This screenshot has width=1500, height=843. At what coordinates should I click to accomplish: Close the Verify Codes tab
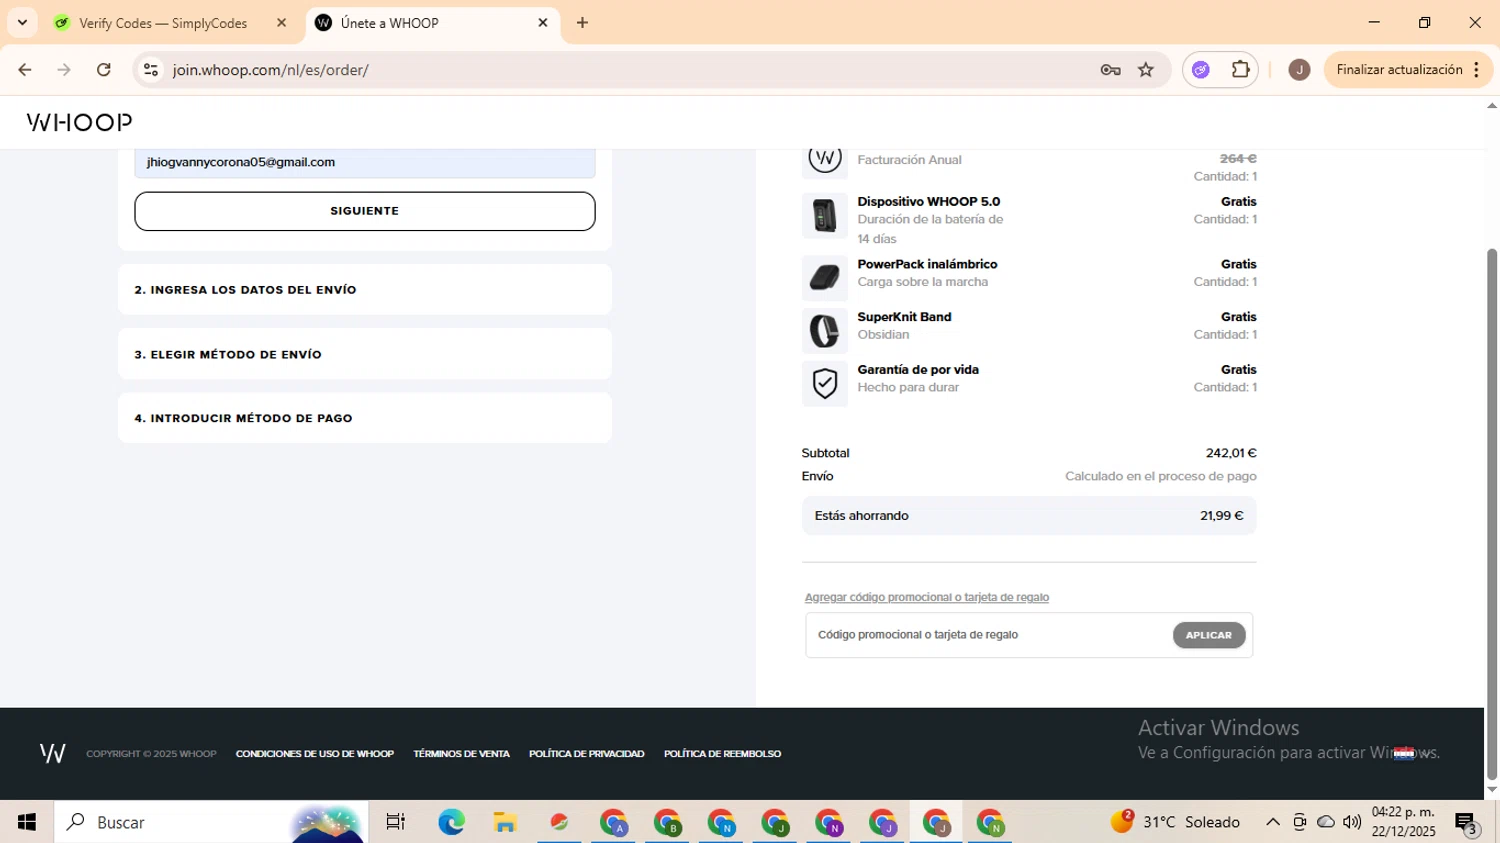281,23
